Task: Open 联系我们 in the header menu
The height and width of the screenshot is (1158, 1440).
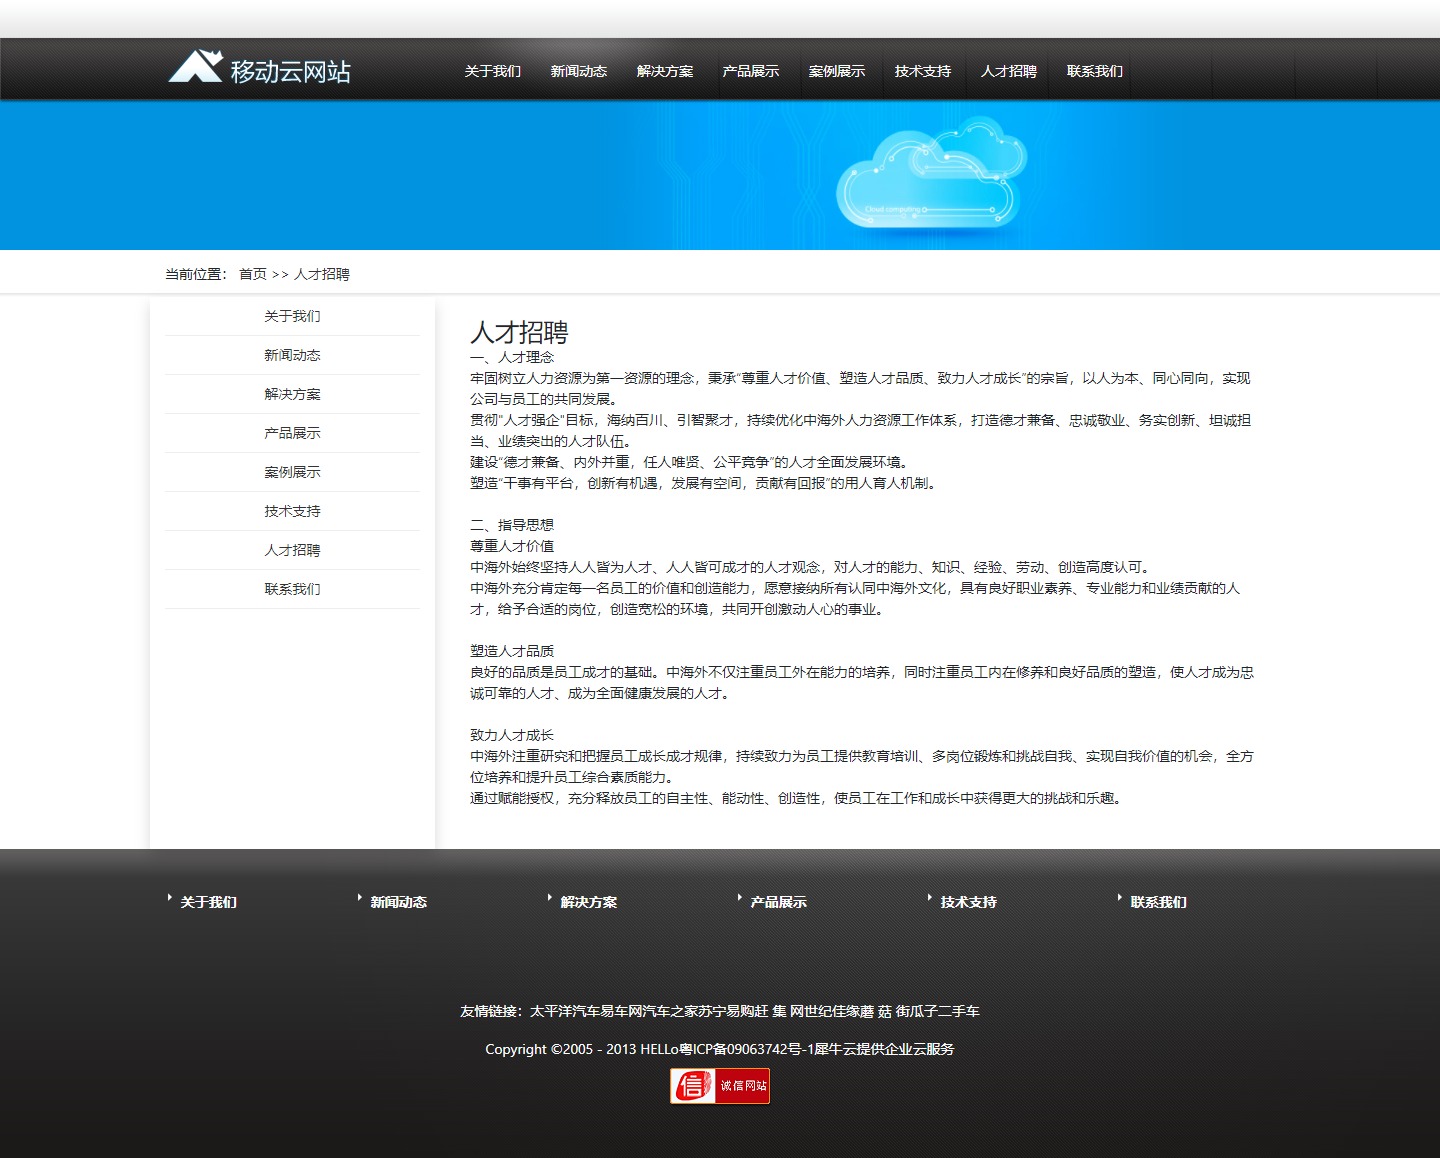Action: (1094, 71)
